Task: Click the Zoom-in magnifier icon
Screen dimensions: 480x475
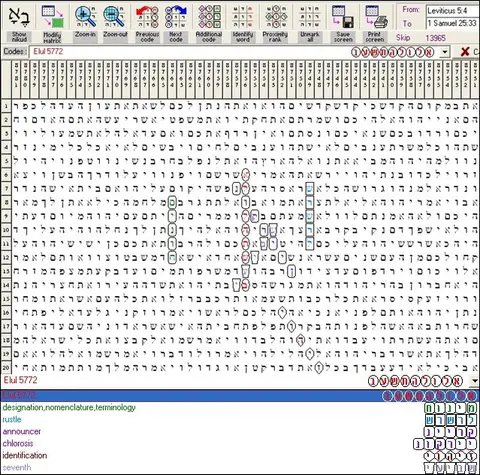Action: pos(85,16)
